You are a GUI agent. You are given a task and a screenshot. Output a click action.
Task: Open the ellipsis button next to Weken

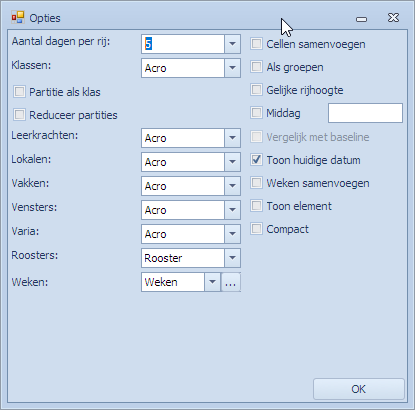pyautogui.click(x=231, y=282)
